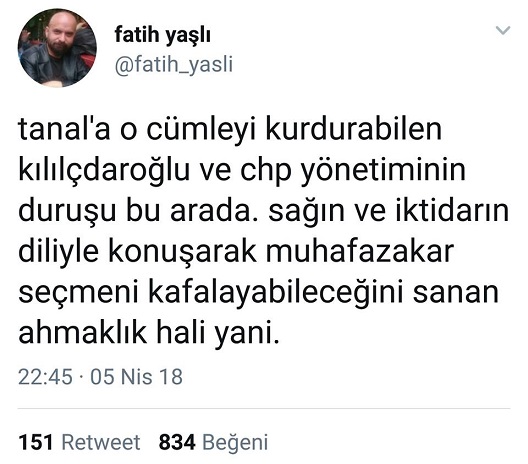This screenshot has height=464, width=528.
Task: Select the word yönetiminin in the tweet
Action: [x=383, y=171]
